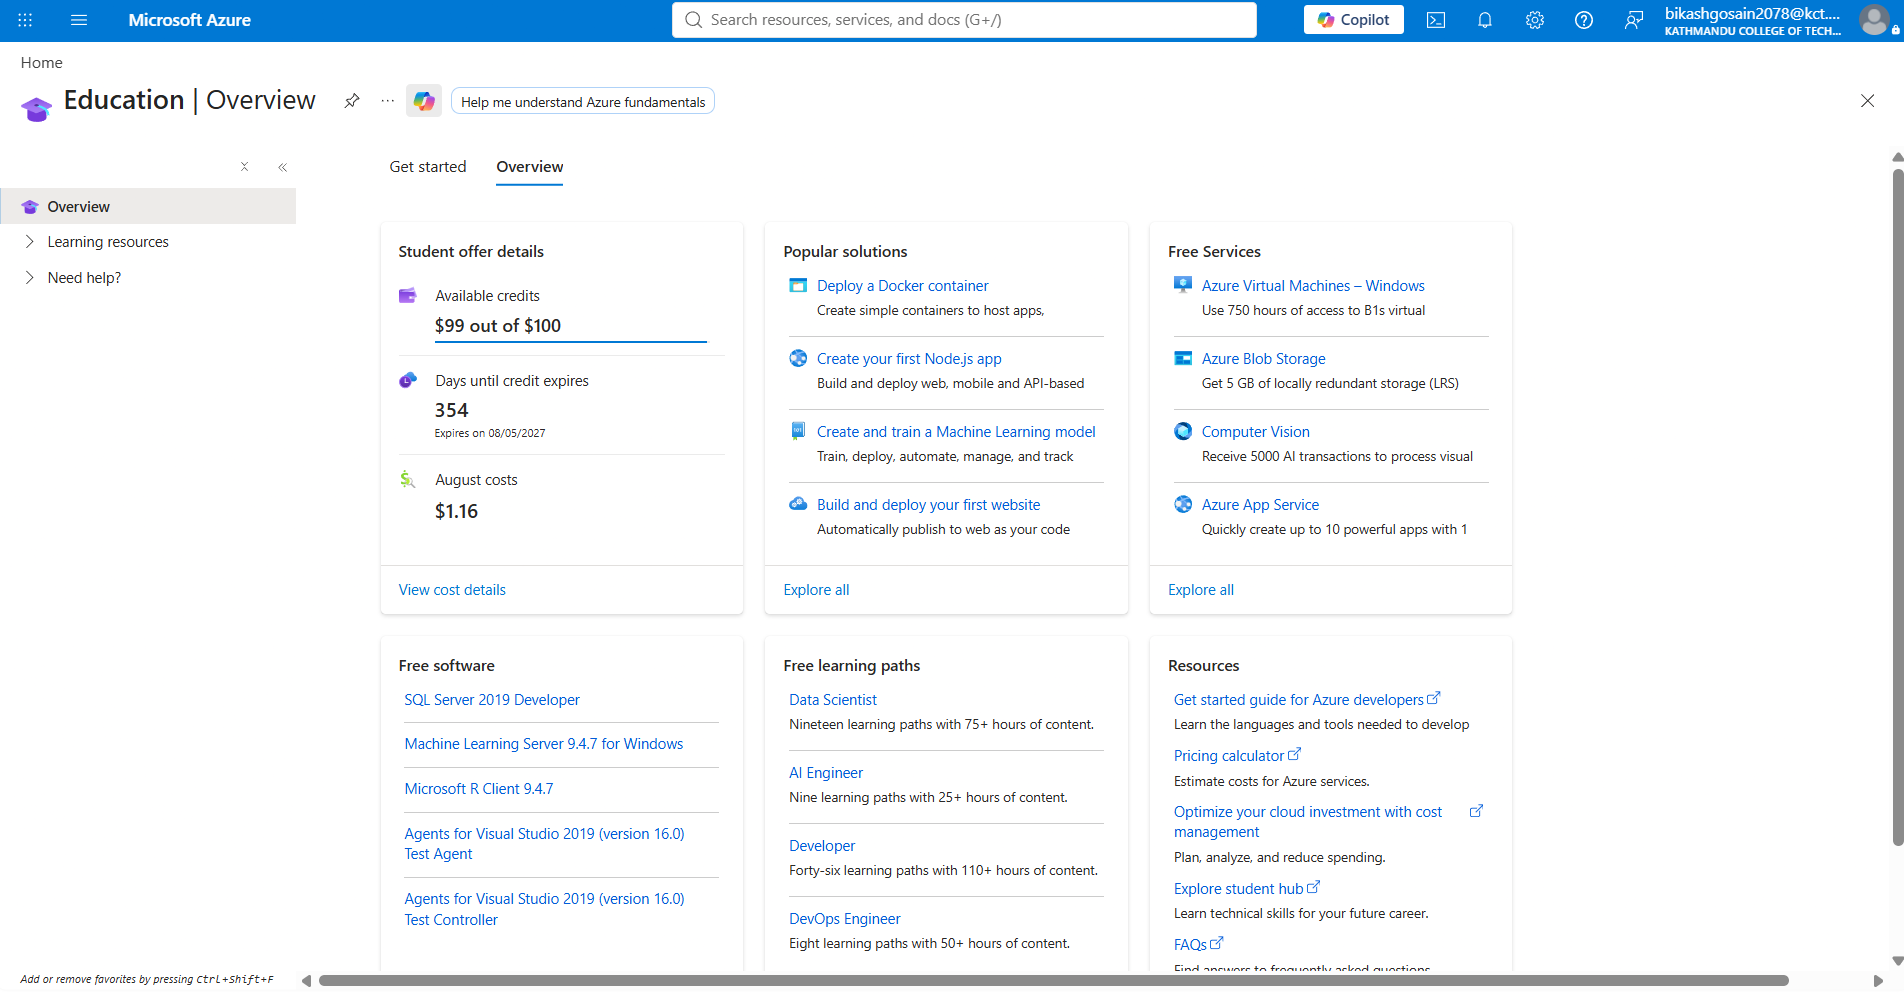Viewport: 1904px width, 993px height.
Task: Open Developer learning path
Action: click(822, 846)
